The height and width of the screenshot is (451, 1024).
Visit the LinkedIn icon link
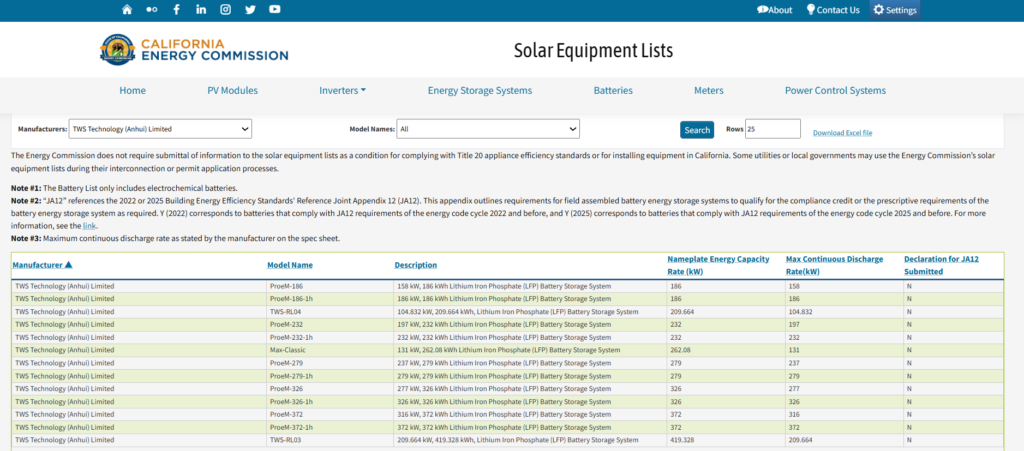click(x=201, y=10)
